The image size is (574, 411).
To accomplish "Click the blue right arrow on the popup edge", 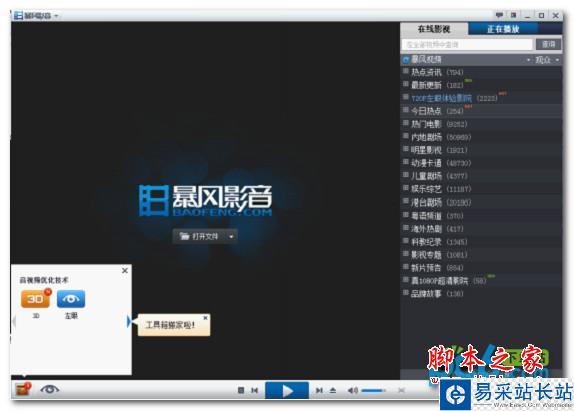I will 129,321.
